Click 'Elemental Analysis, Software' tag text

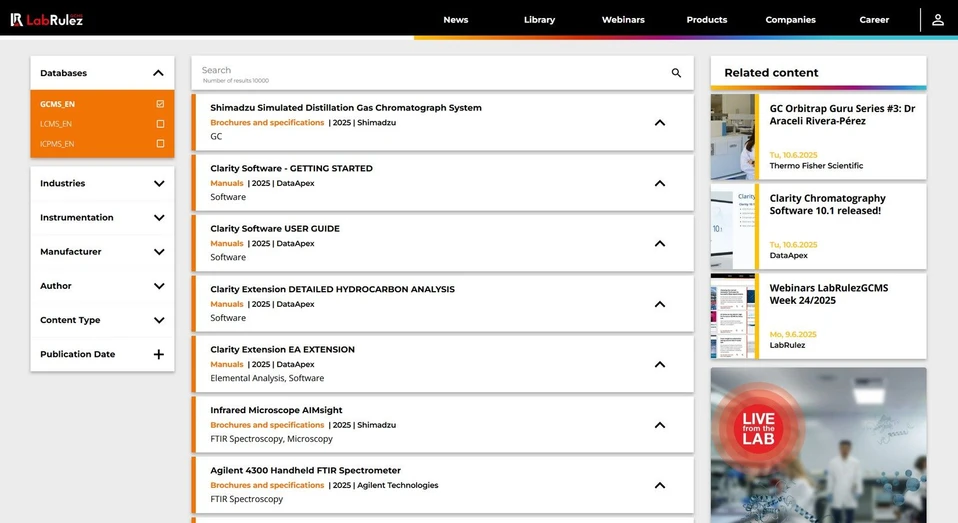(267, 378)
